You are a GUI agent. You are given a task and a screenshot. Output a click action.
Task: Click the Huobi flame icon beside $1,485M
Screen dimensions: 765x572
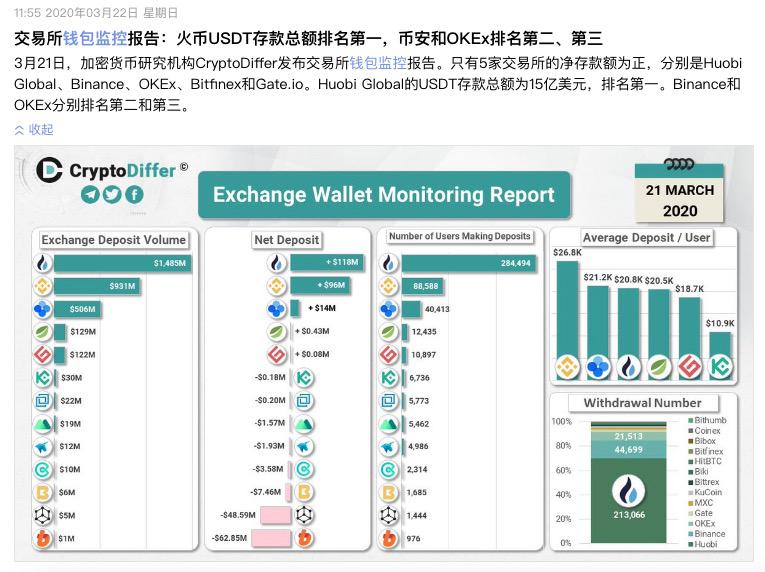pyautogui.click(x=43, y=263)
